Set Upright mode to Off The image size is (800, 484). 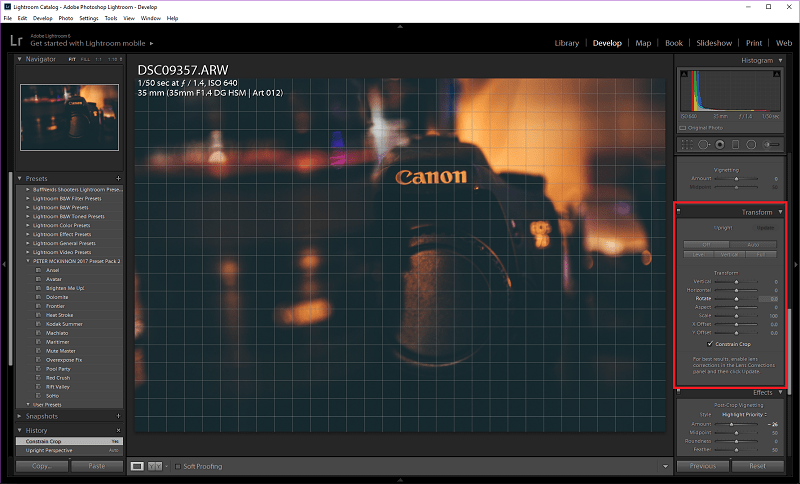pos(706,245)
